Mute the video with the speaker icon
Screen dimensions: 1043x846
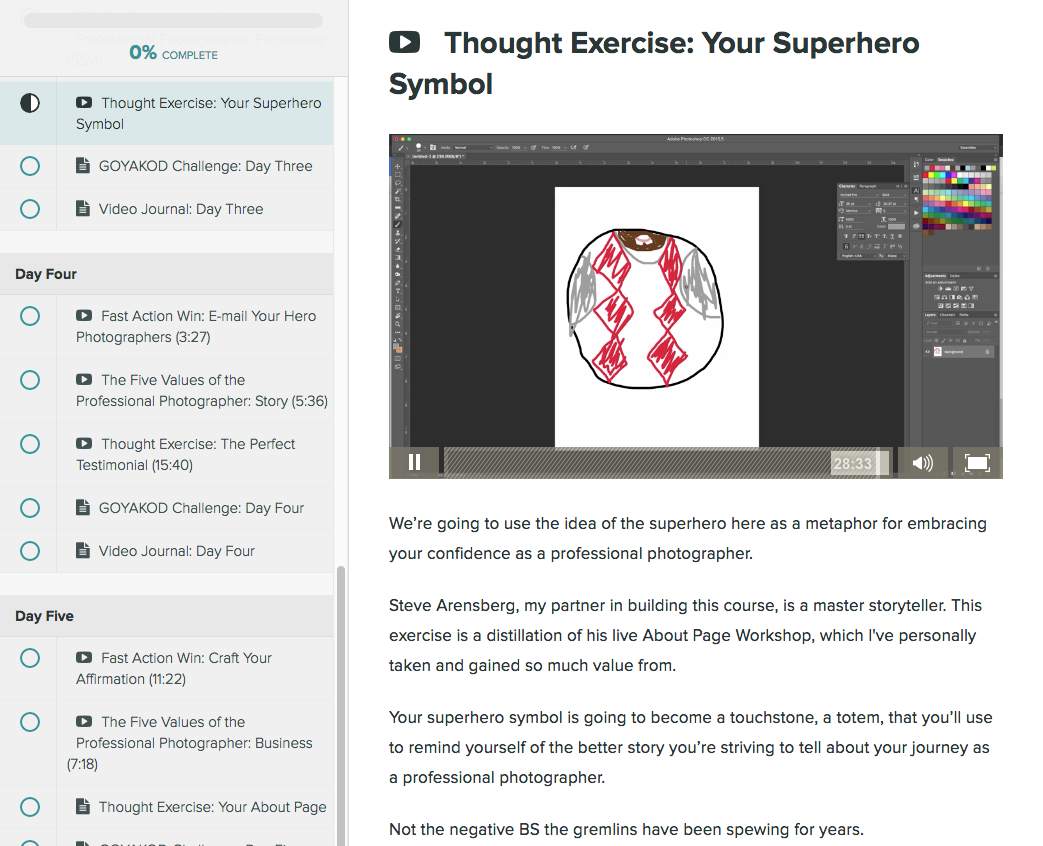923,463
